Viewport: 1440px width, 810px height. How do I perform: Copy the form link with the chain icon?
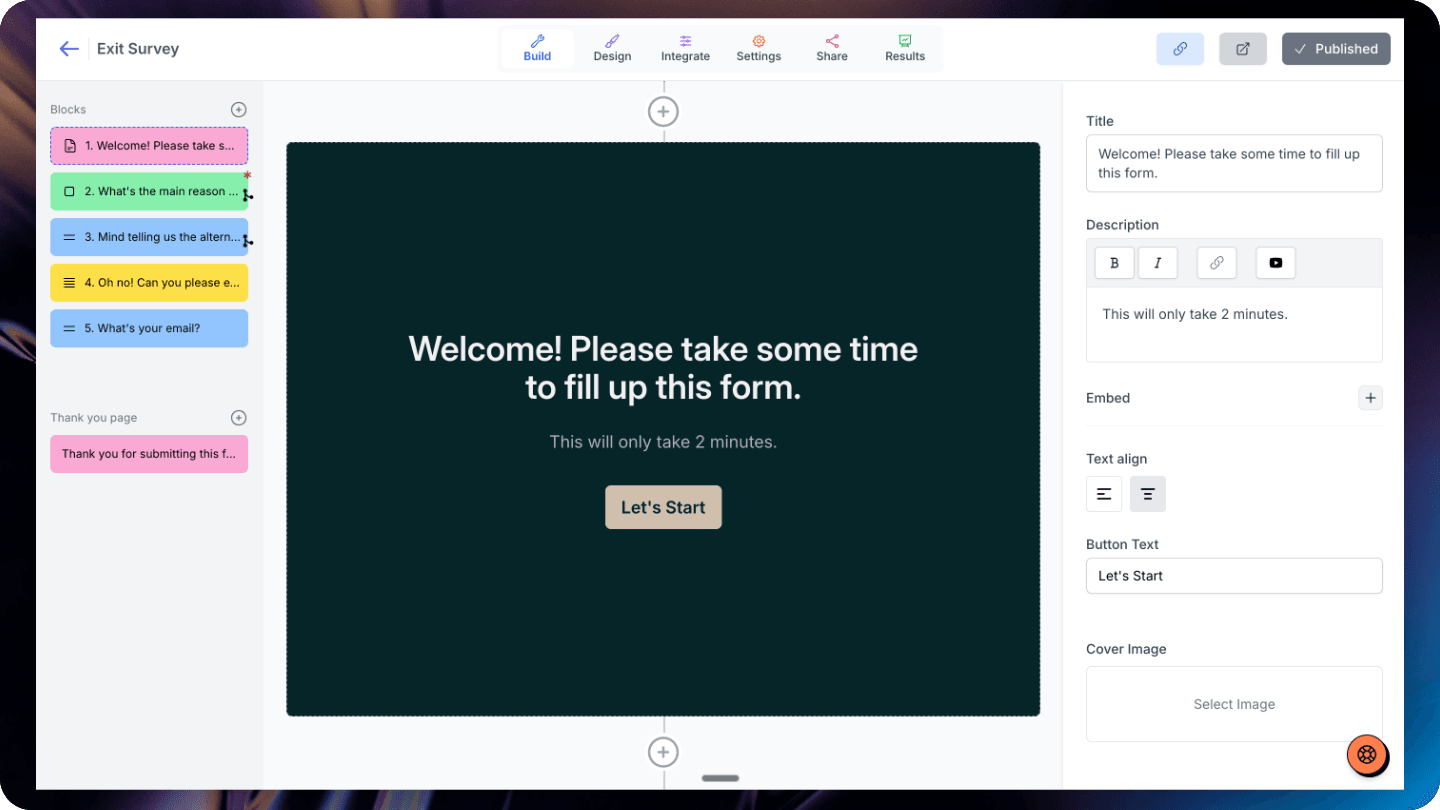pos(1180,49)
